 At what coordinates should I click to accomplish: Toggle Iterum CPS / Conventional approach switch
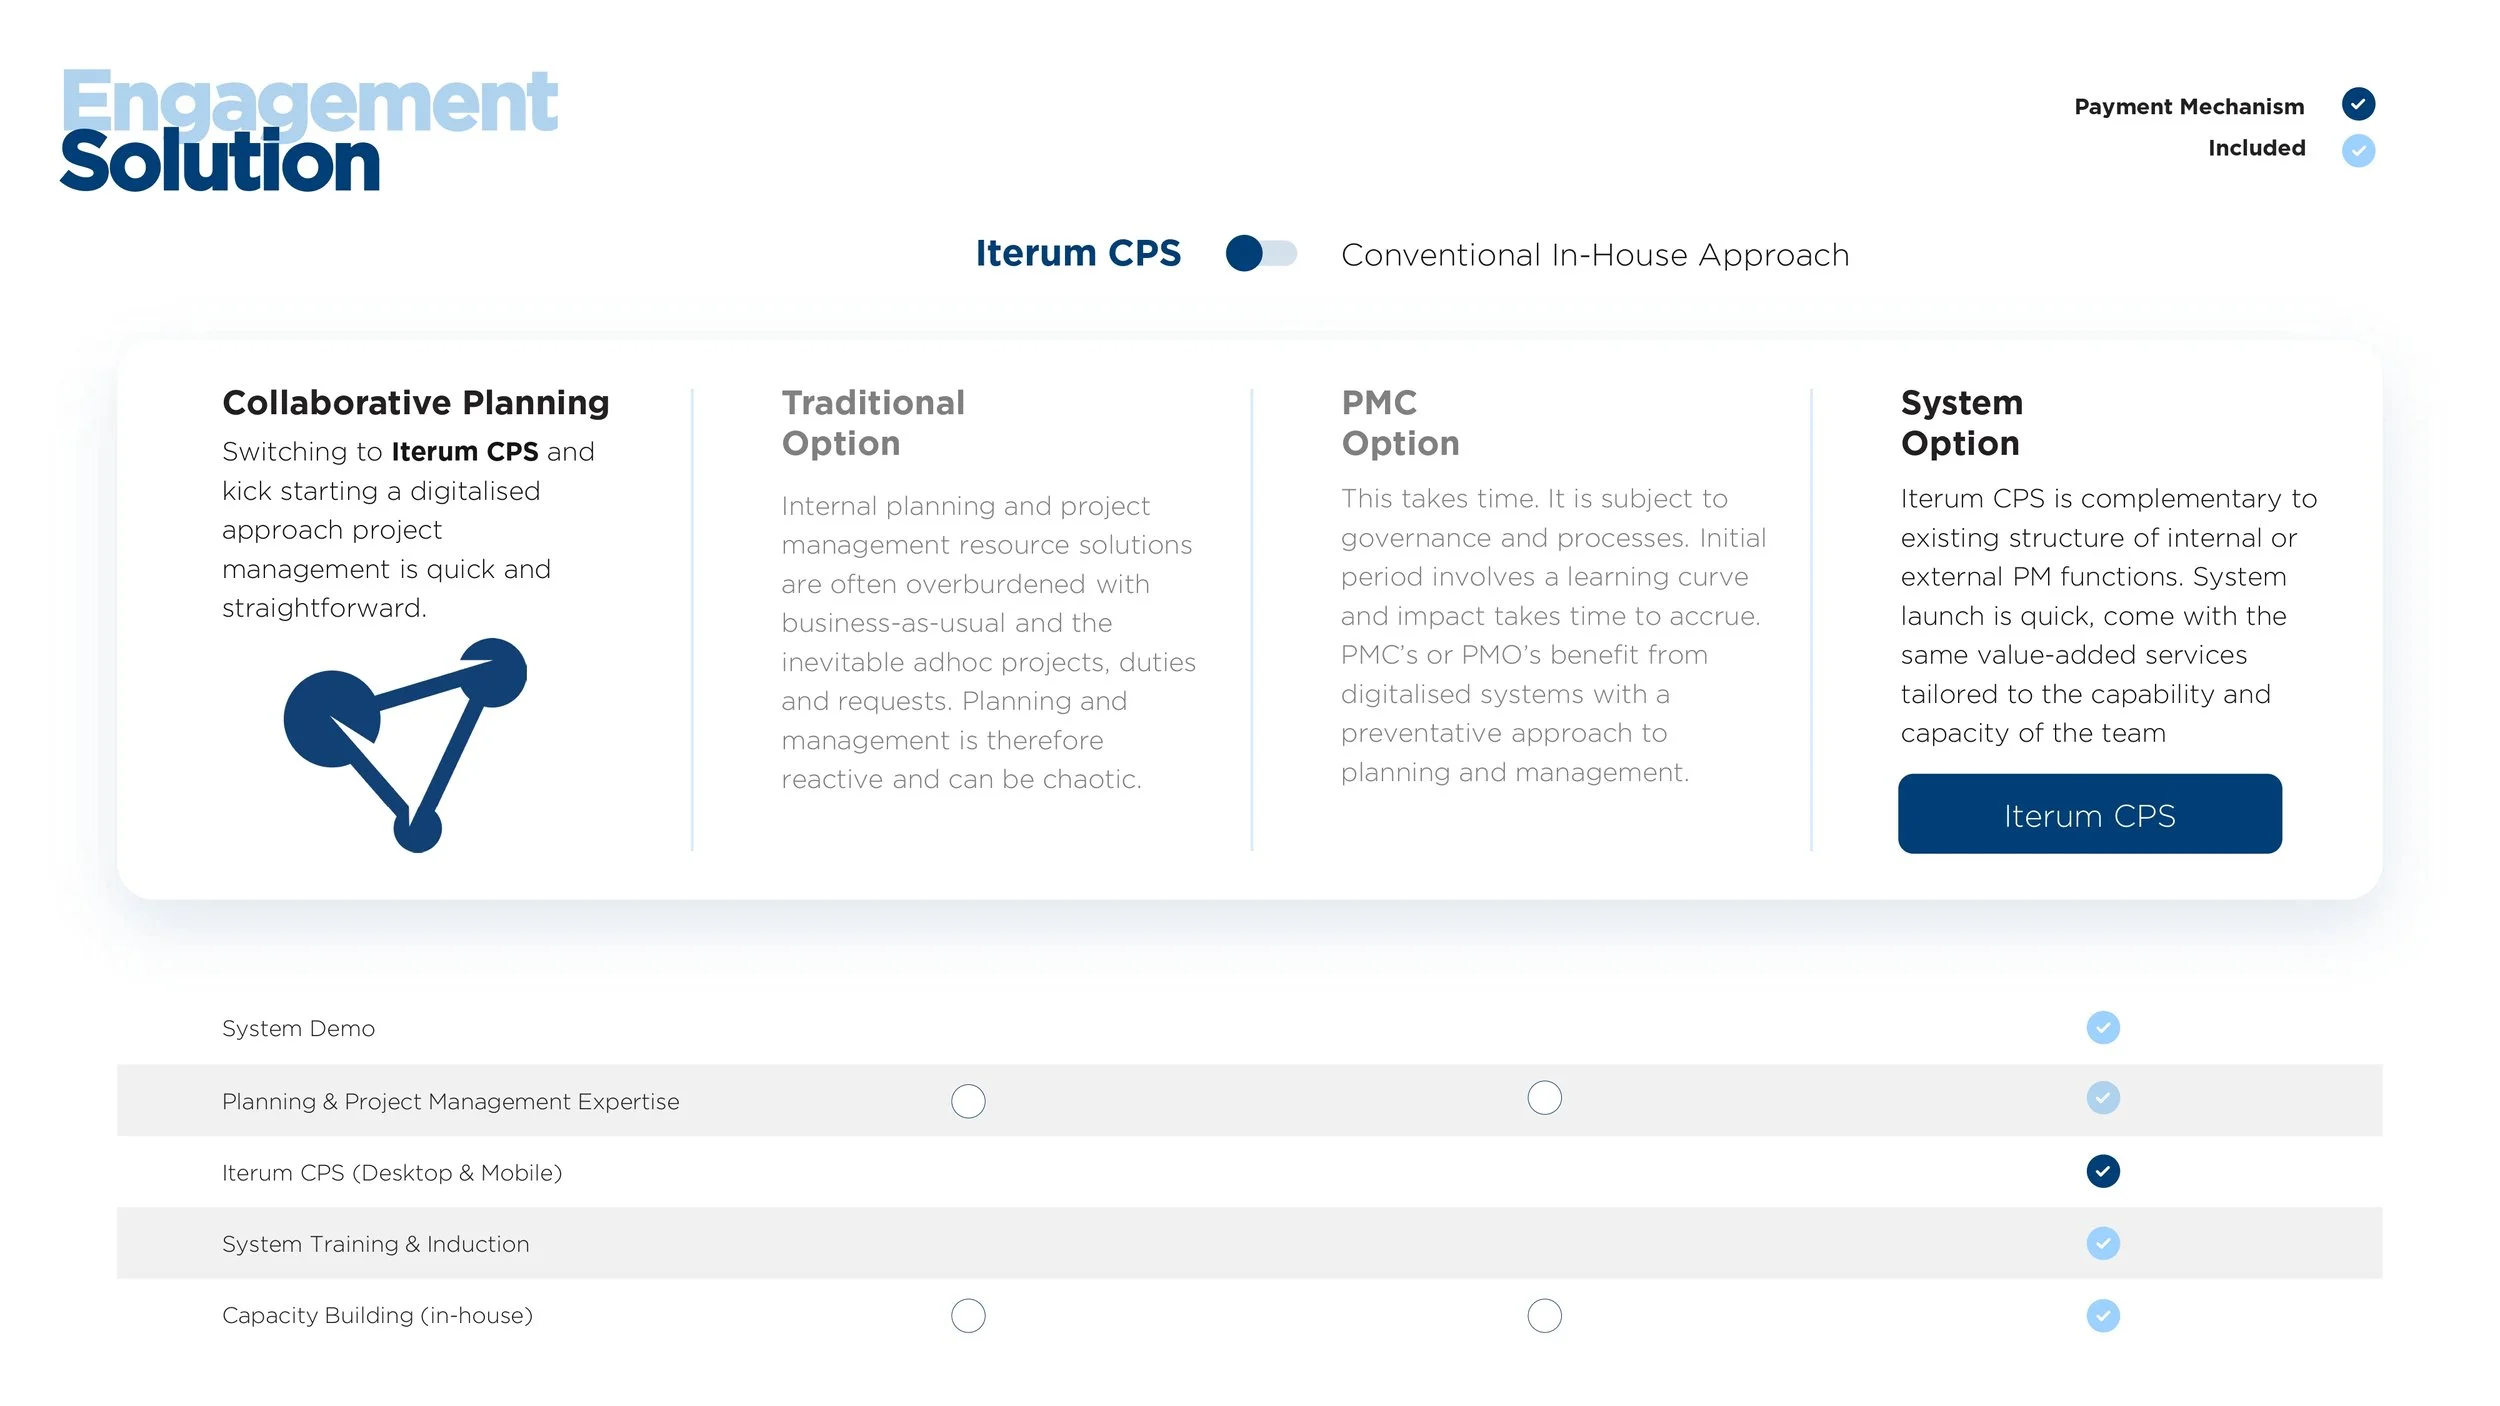coord(1260,253)
